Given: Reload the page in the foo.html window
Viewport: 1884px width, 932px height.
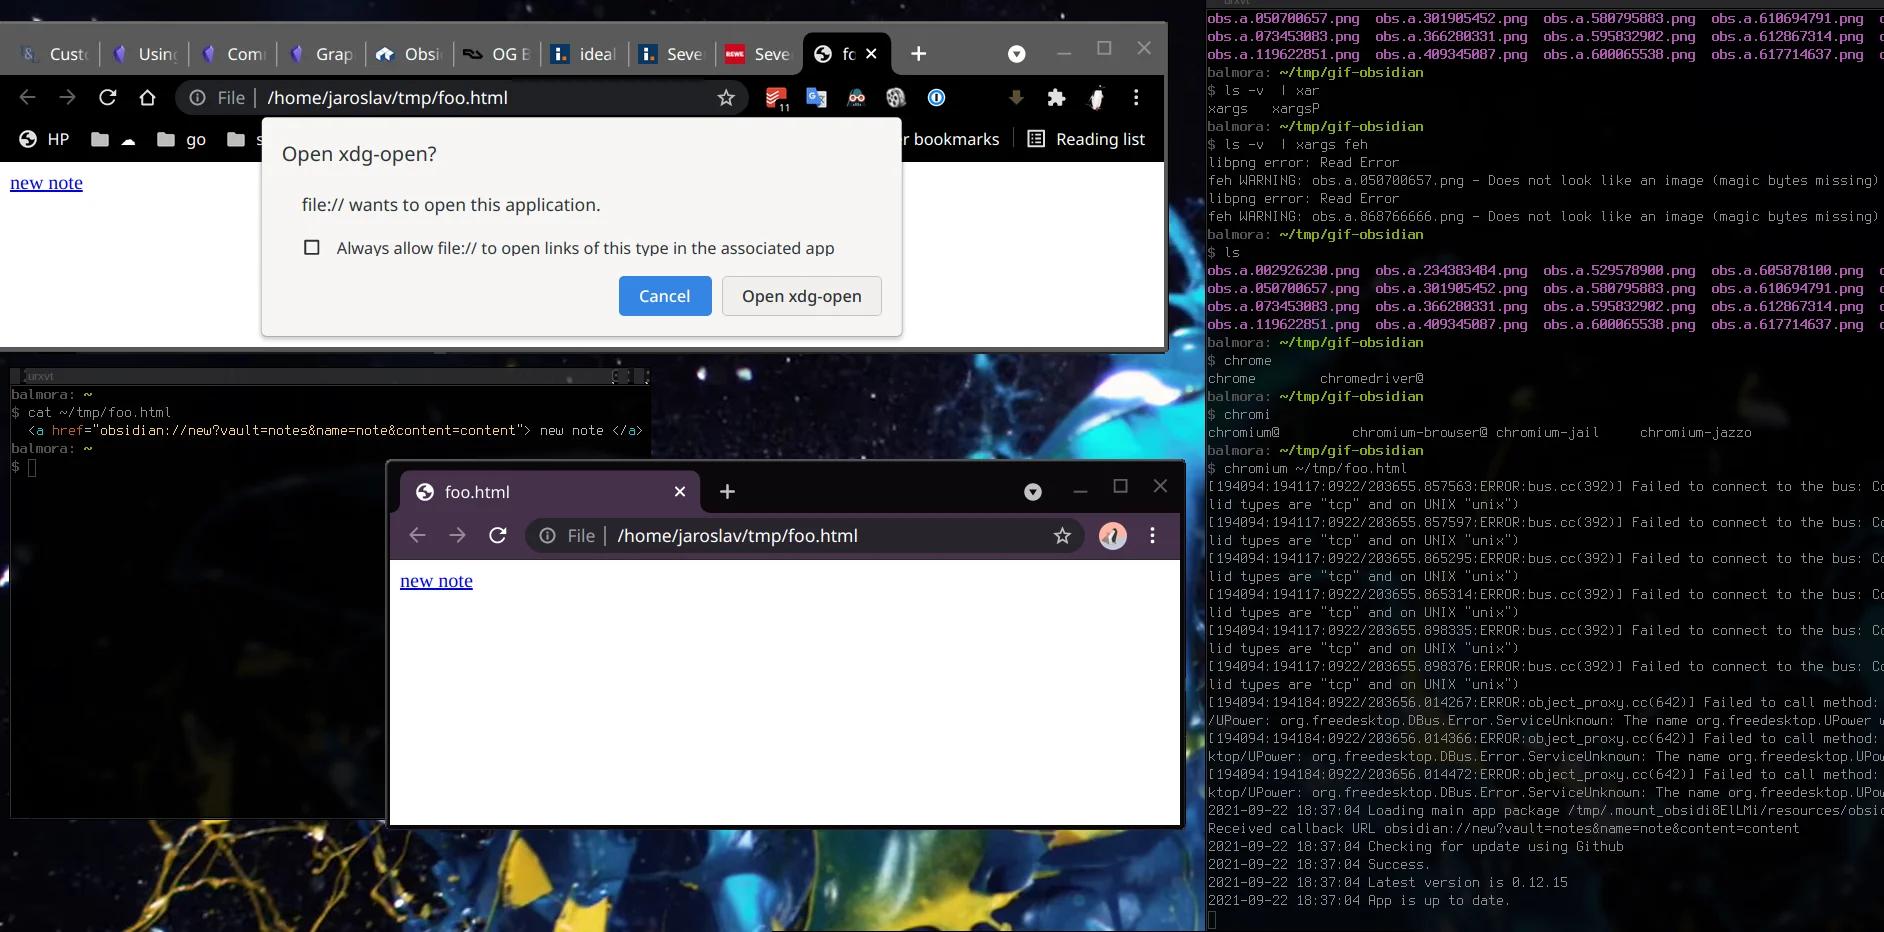Looking at the screenshot, I should tap(498, 535).
